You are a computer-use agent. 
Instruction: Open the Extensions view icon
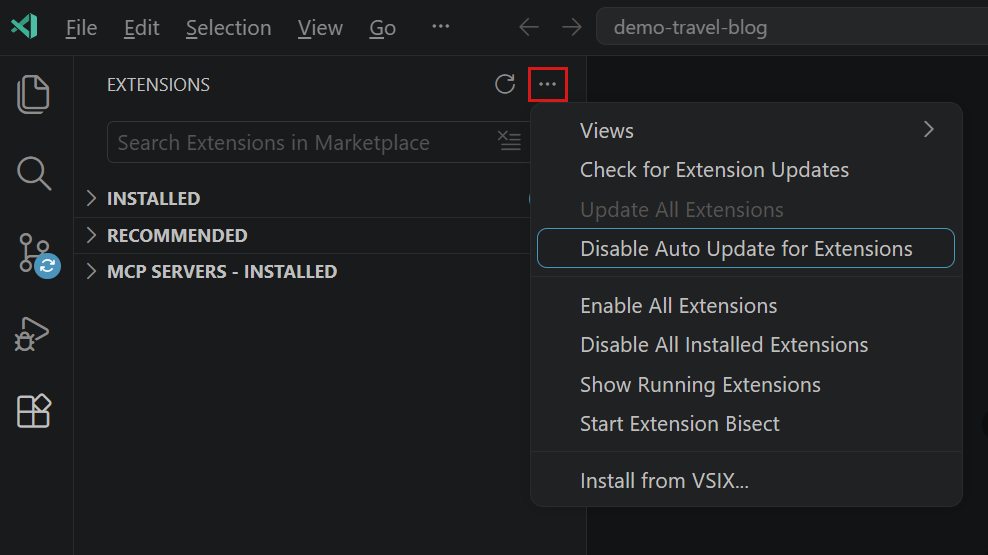point(33,411)
